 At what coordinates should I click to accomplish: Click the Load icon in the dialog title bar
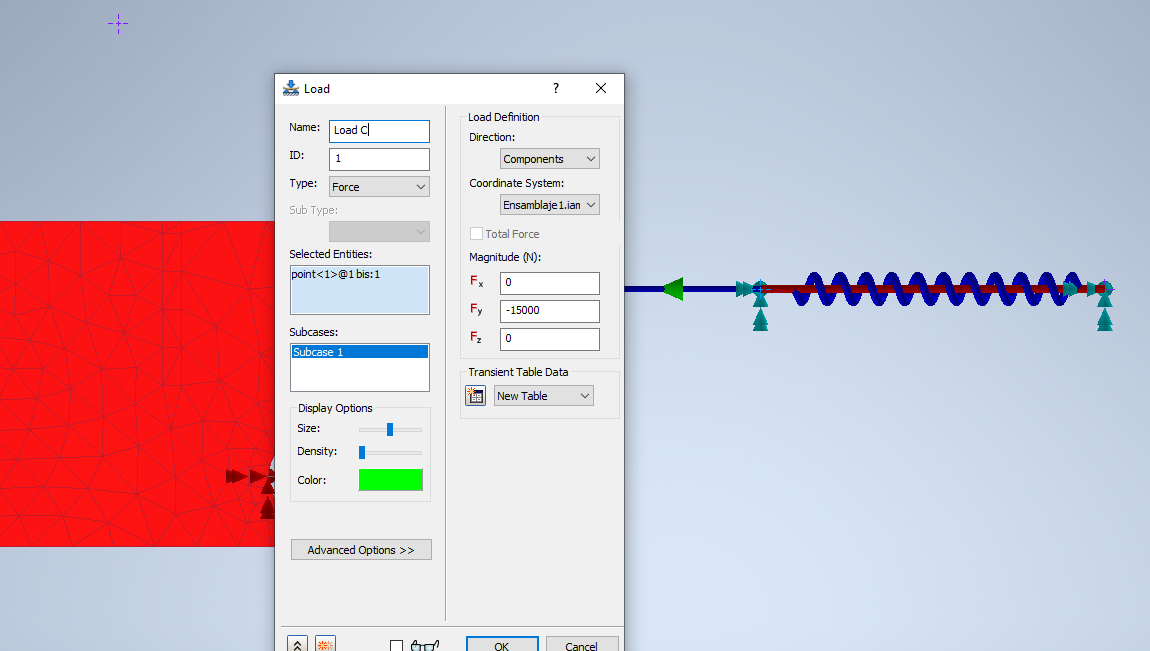click(x=291, y=88)
